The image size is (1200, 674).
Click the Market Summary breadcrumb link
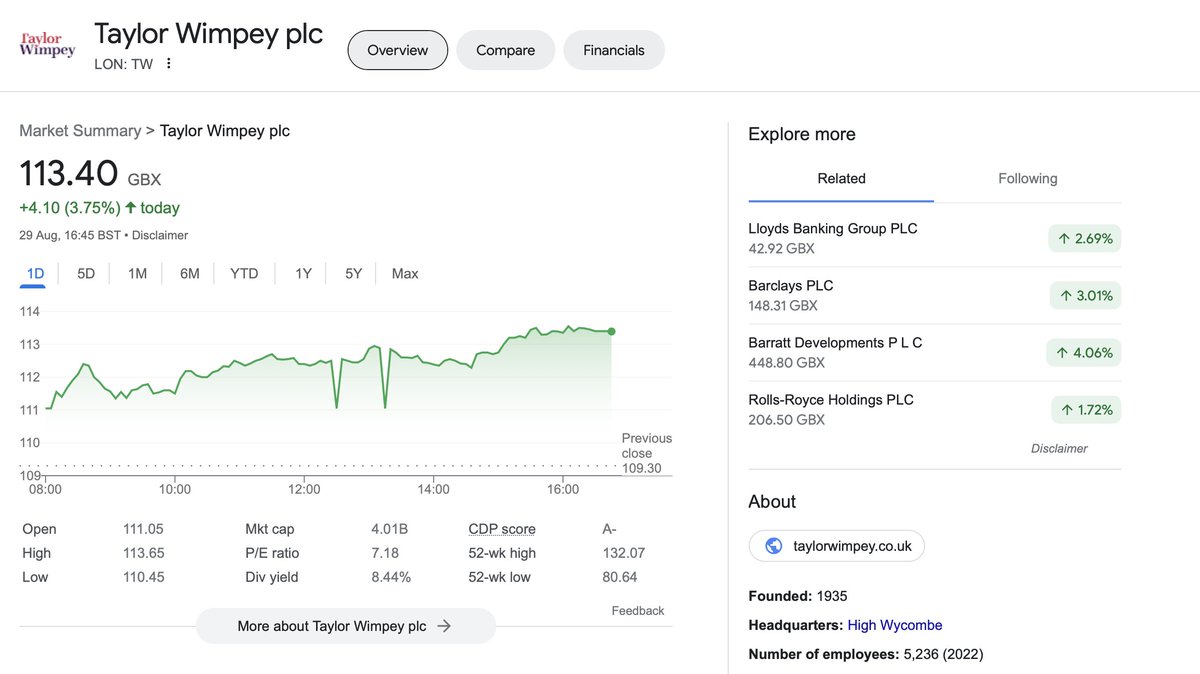tap(80, 130)
